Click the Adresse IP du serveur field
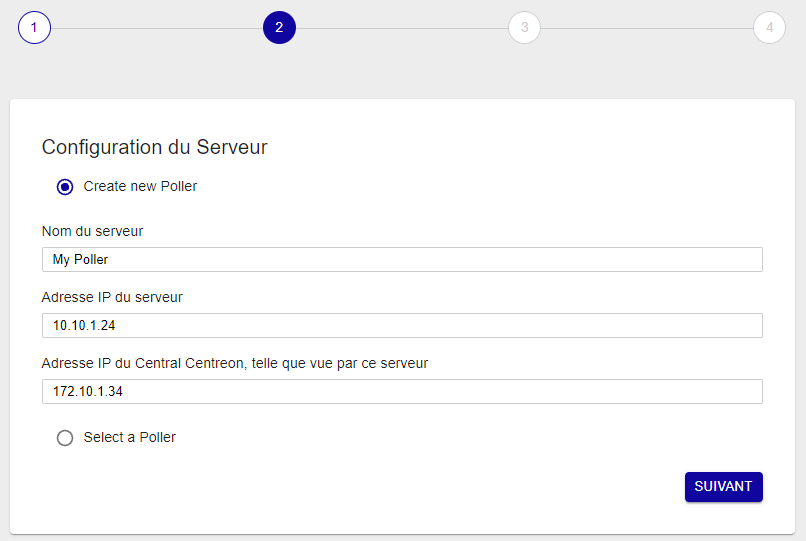Image resolution: width=806 pixels, height=541 pixels. [x=402, y=326]
